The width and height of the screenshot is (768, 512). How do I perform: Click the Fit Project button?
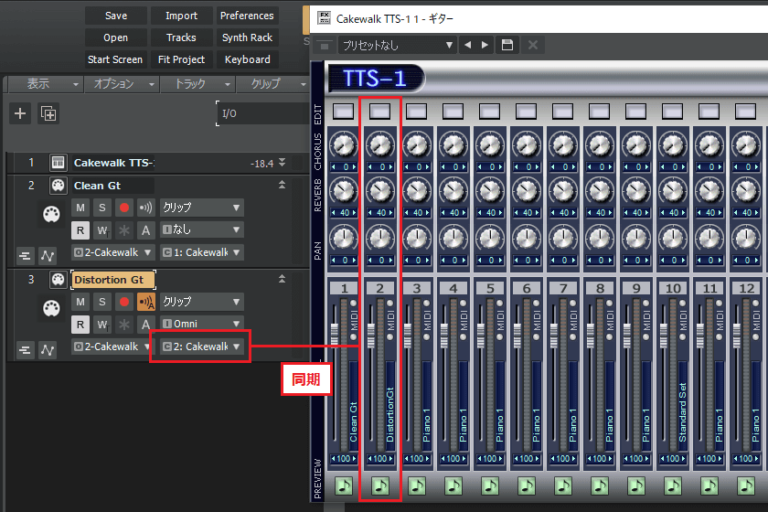[x=181, y=59]
